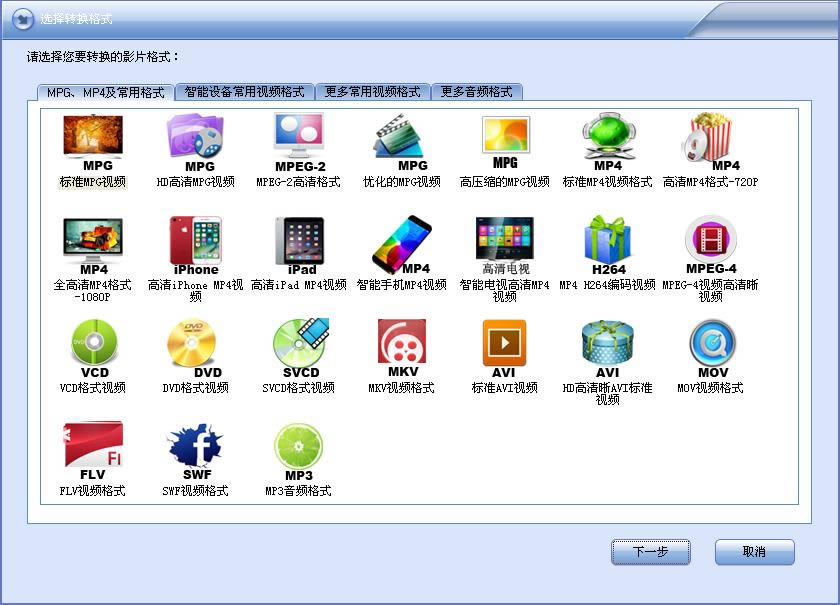This screenshot has height=605, width=840.
Task: Open the MPG、MP4及常用格式 tab
Action: tap(106, 92)
